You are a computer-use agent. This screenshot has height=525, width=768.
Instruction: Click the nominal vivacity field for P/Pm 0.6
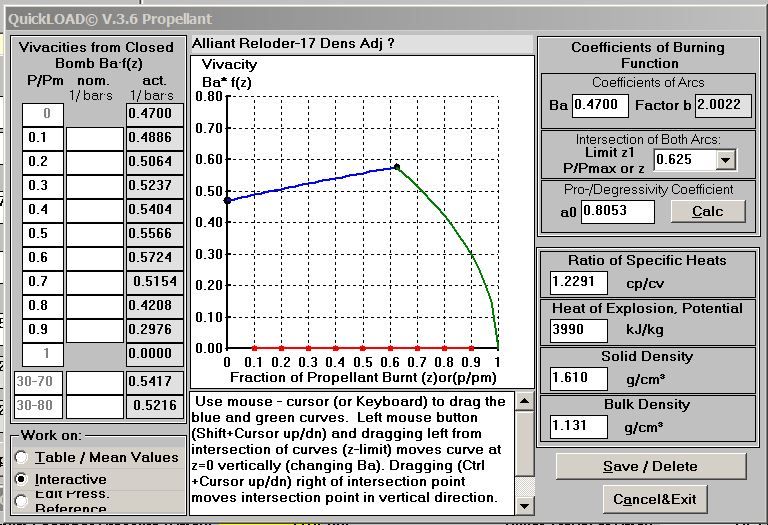coord(95,259)
